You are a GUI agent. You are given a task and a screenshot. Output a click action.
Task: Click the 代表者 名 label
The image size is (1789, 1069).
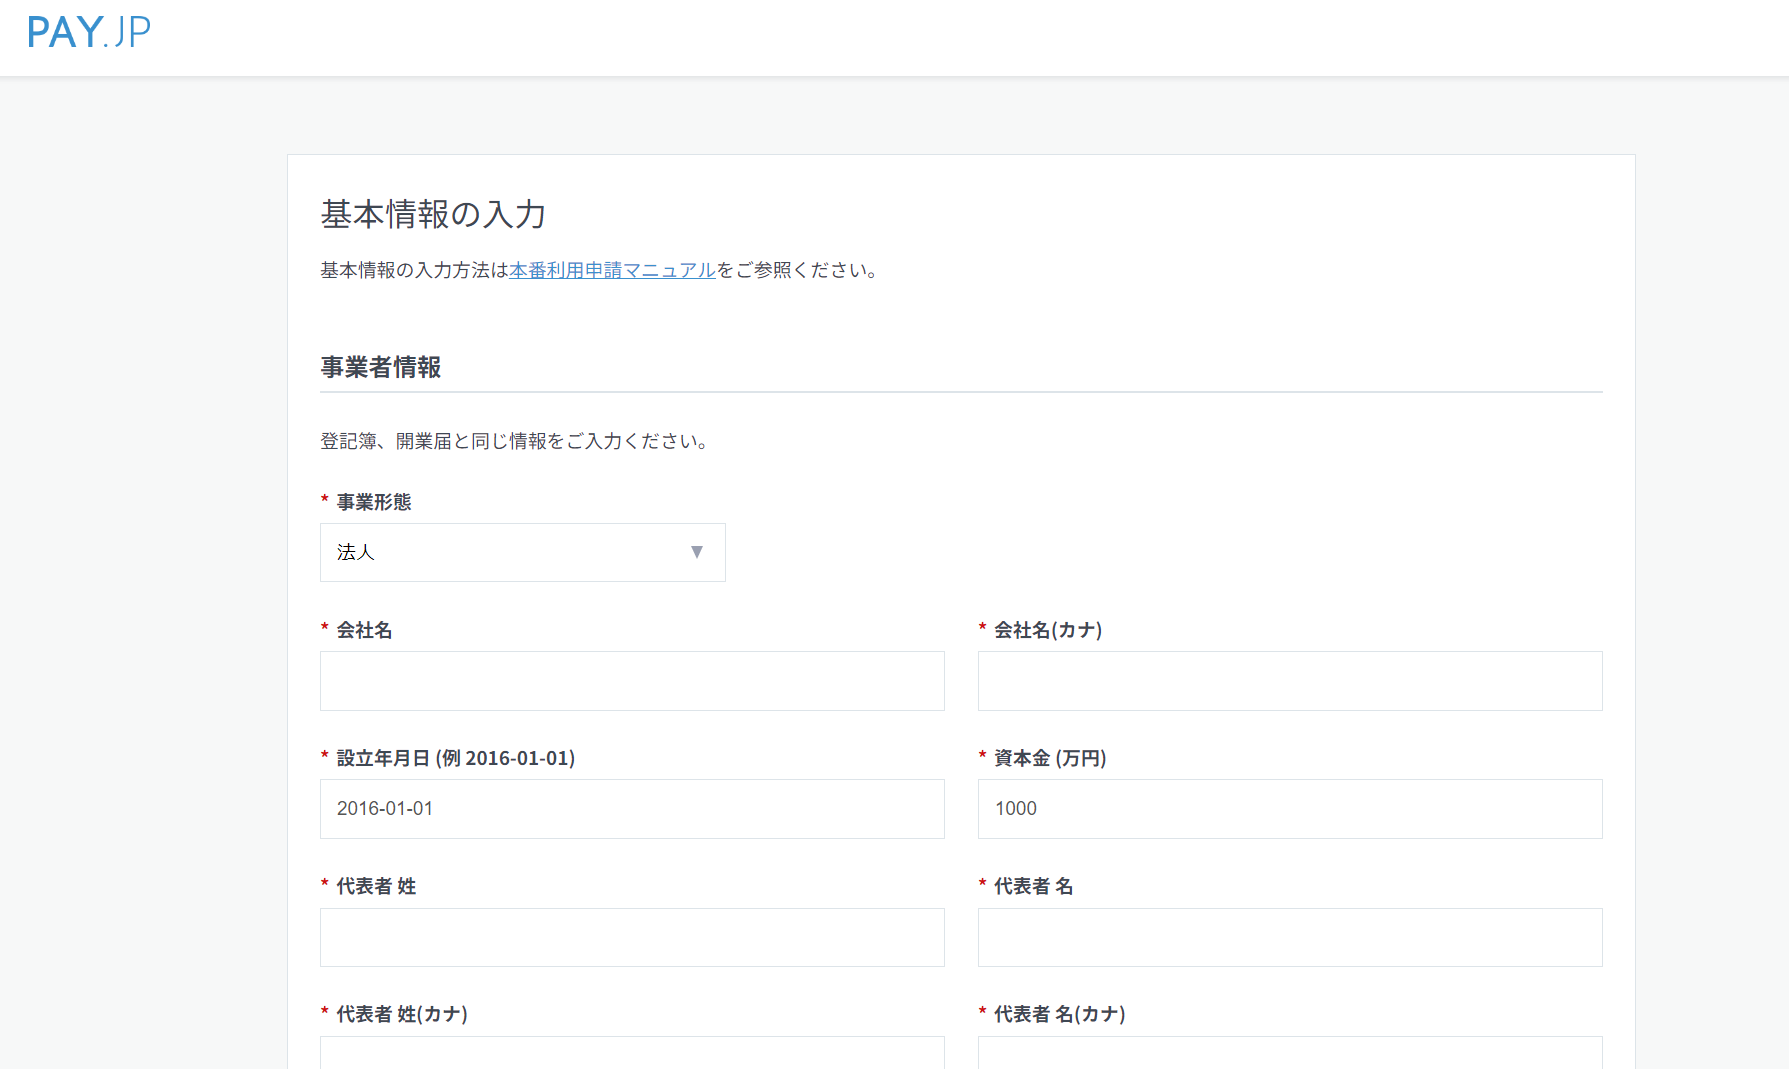coord(1033,886)
